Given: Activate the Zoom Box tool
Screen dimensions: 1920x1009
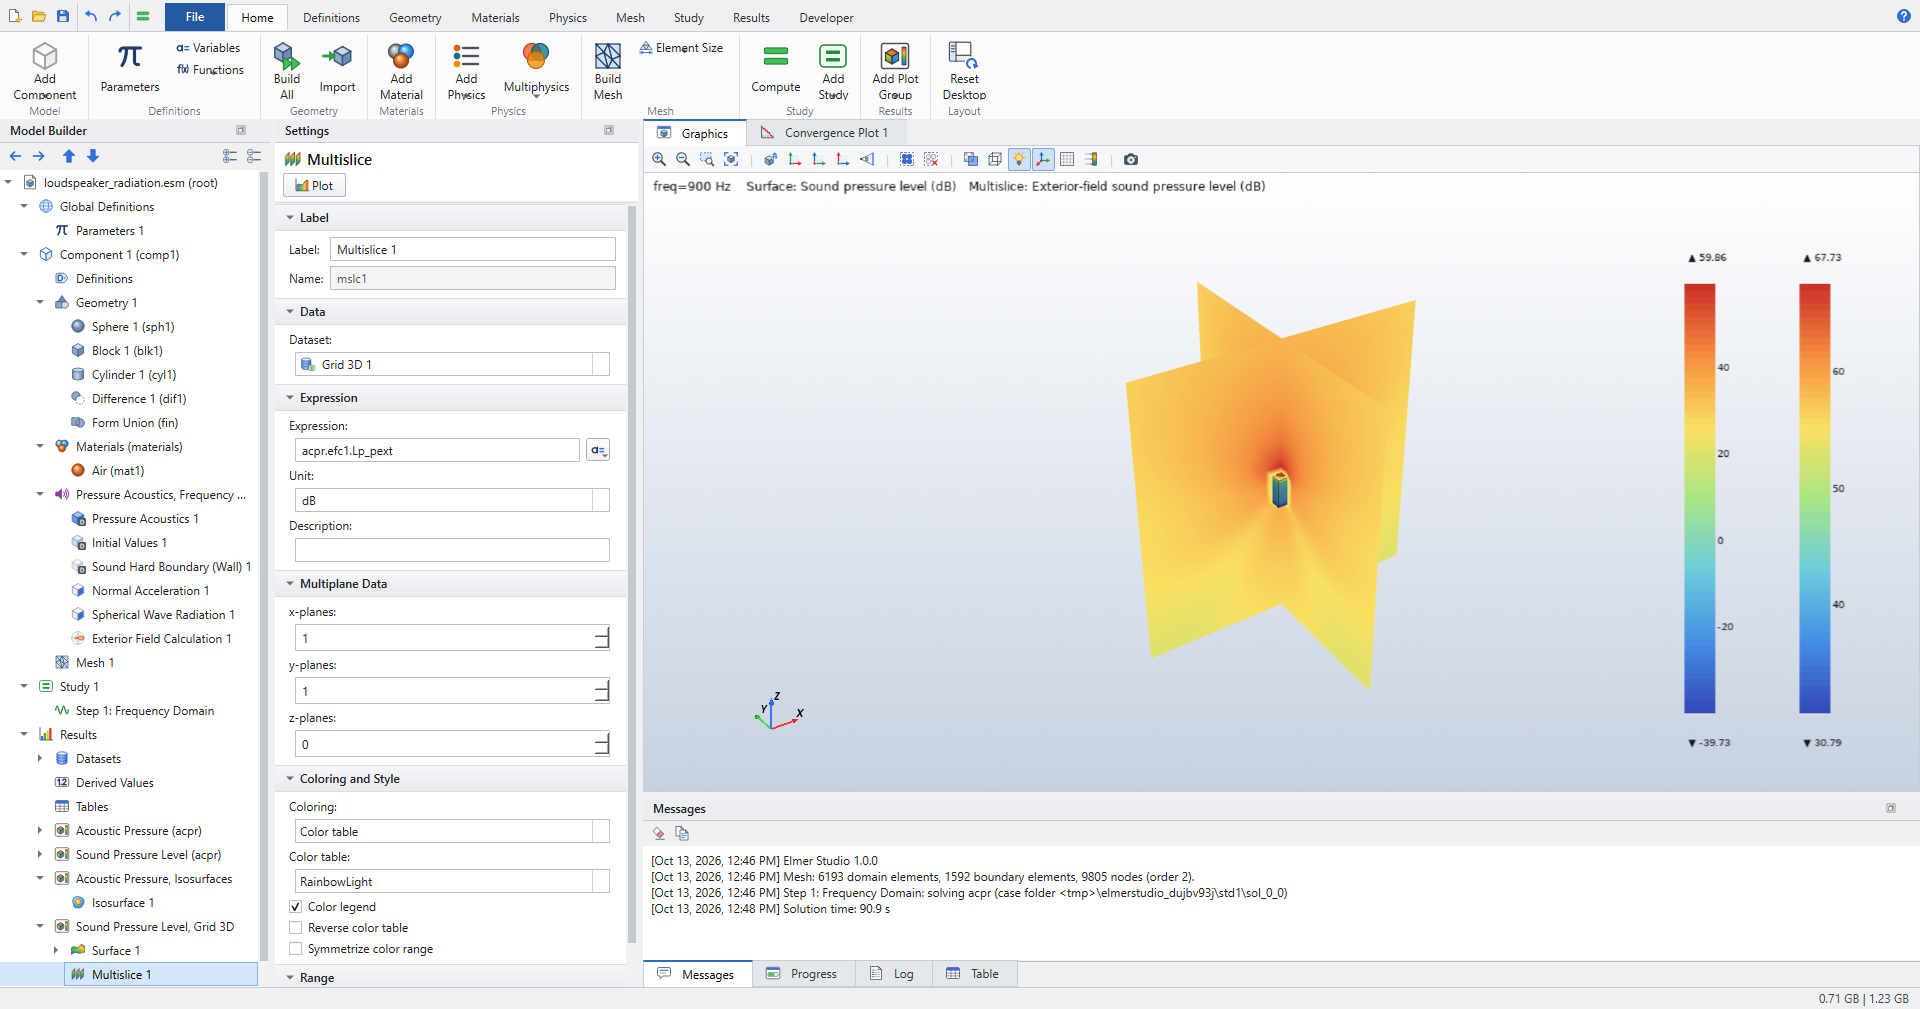Looking at the screenshot, I should pyautogui.click(x=707, y=159).
